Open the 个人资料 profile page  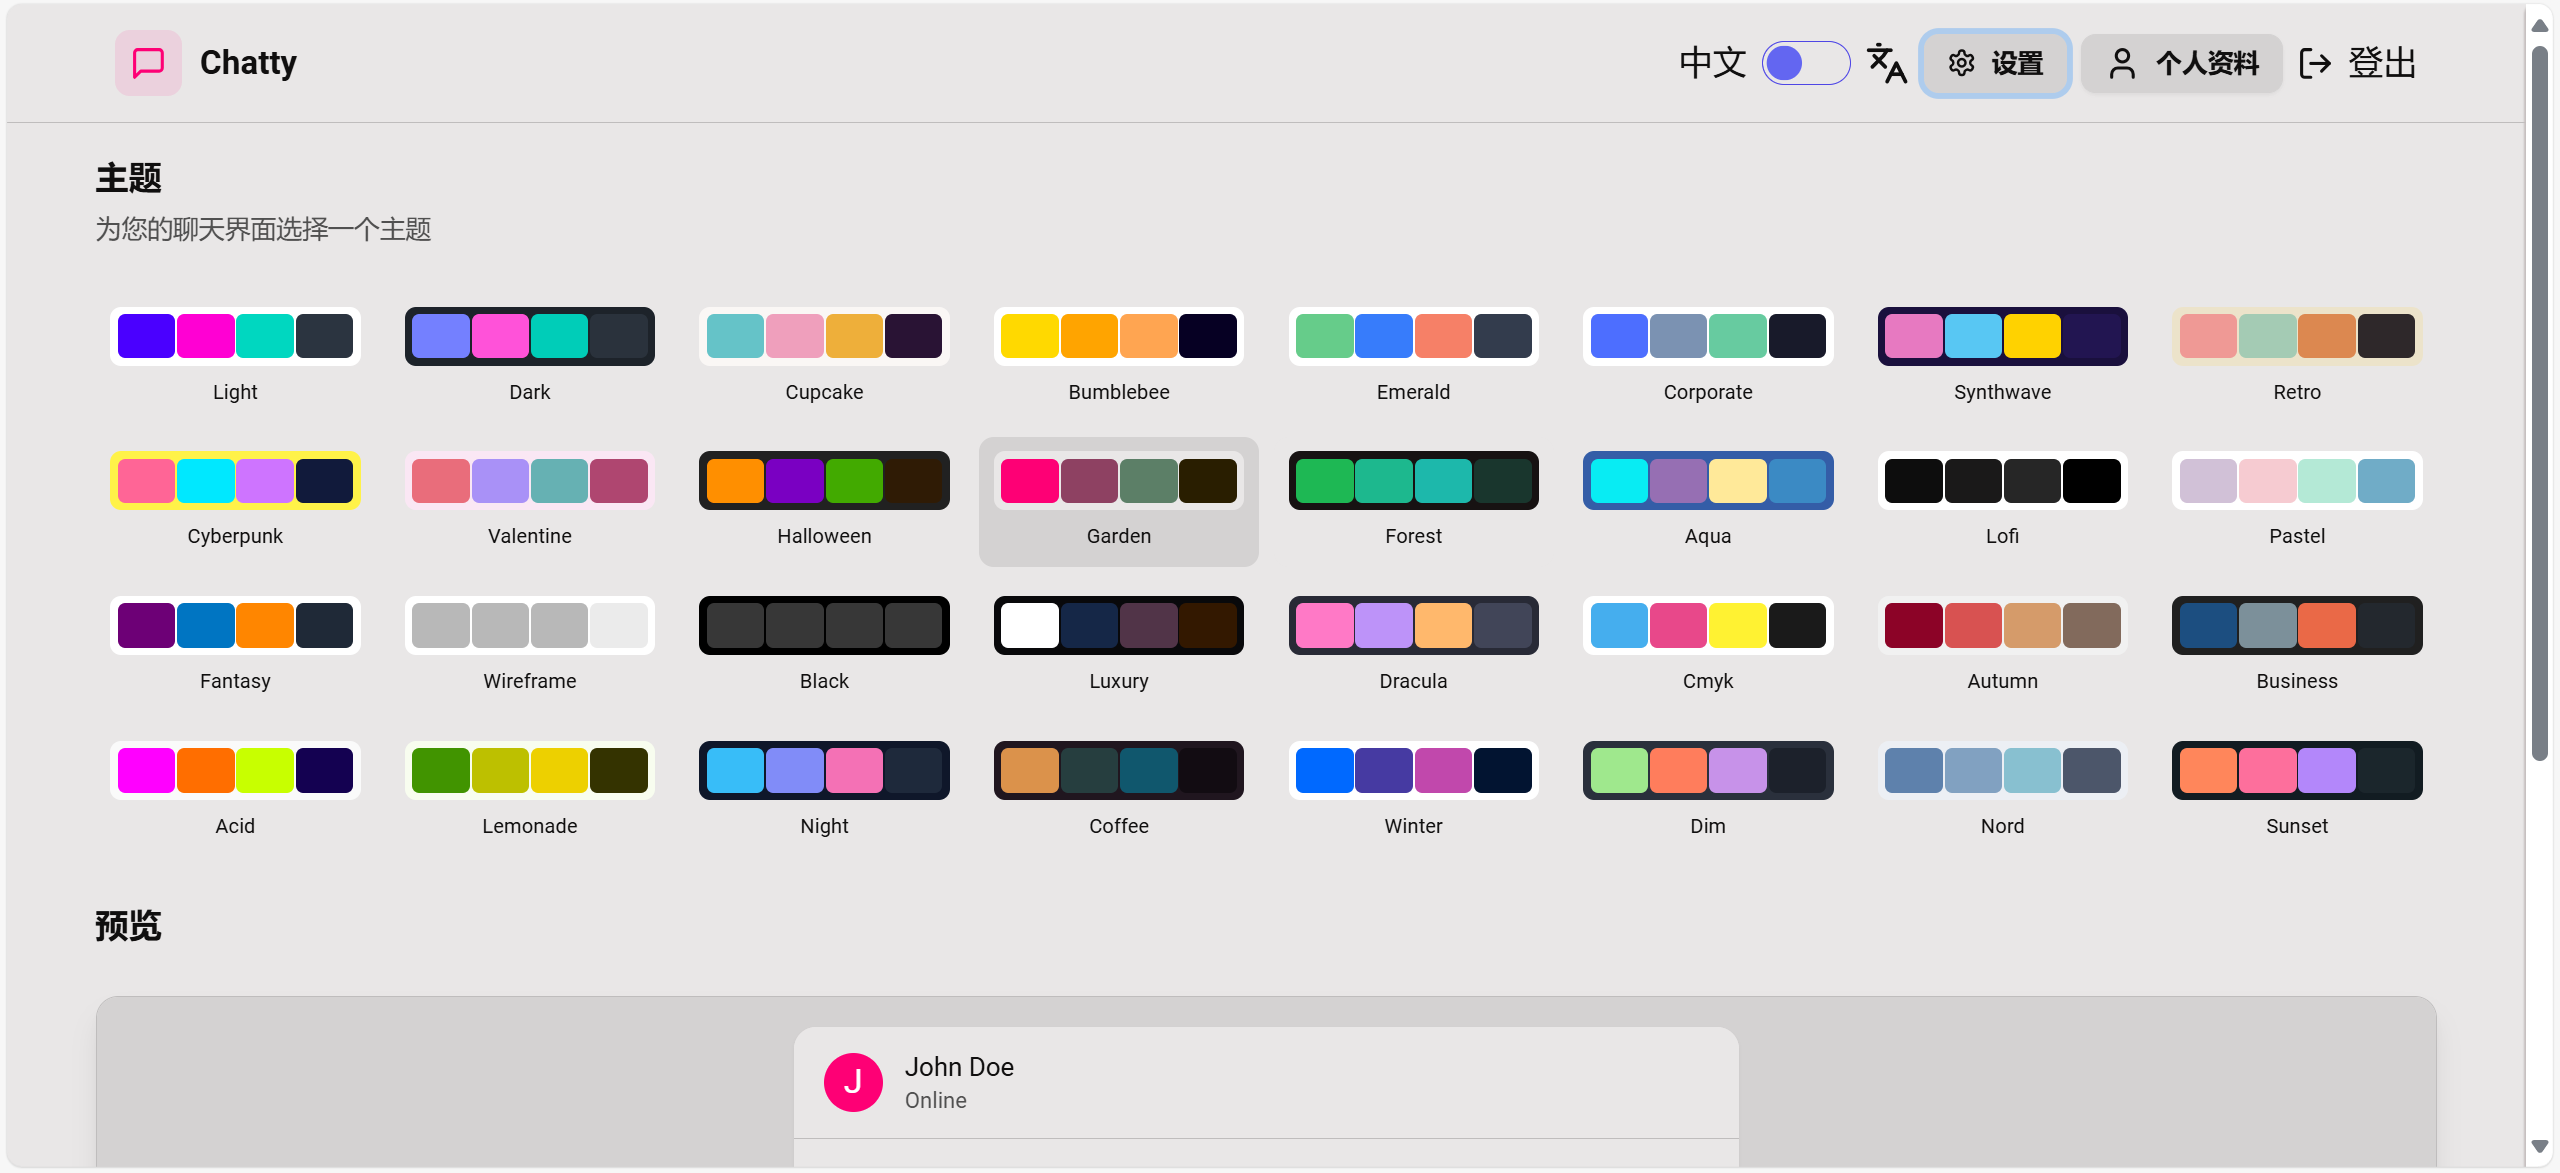[x=2206, y=63]
